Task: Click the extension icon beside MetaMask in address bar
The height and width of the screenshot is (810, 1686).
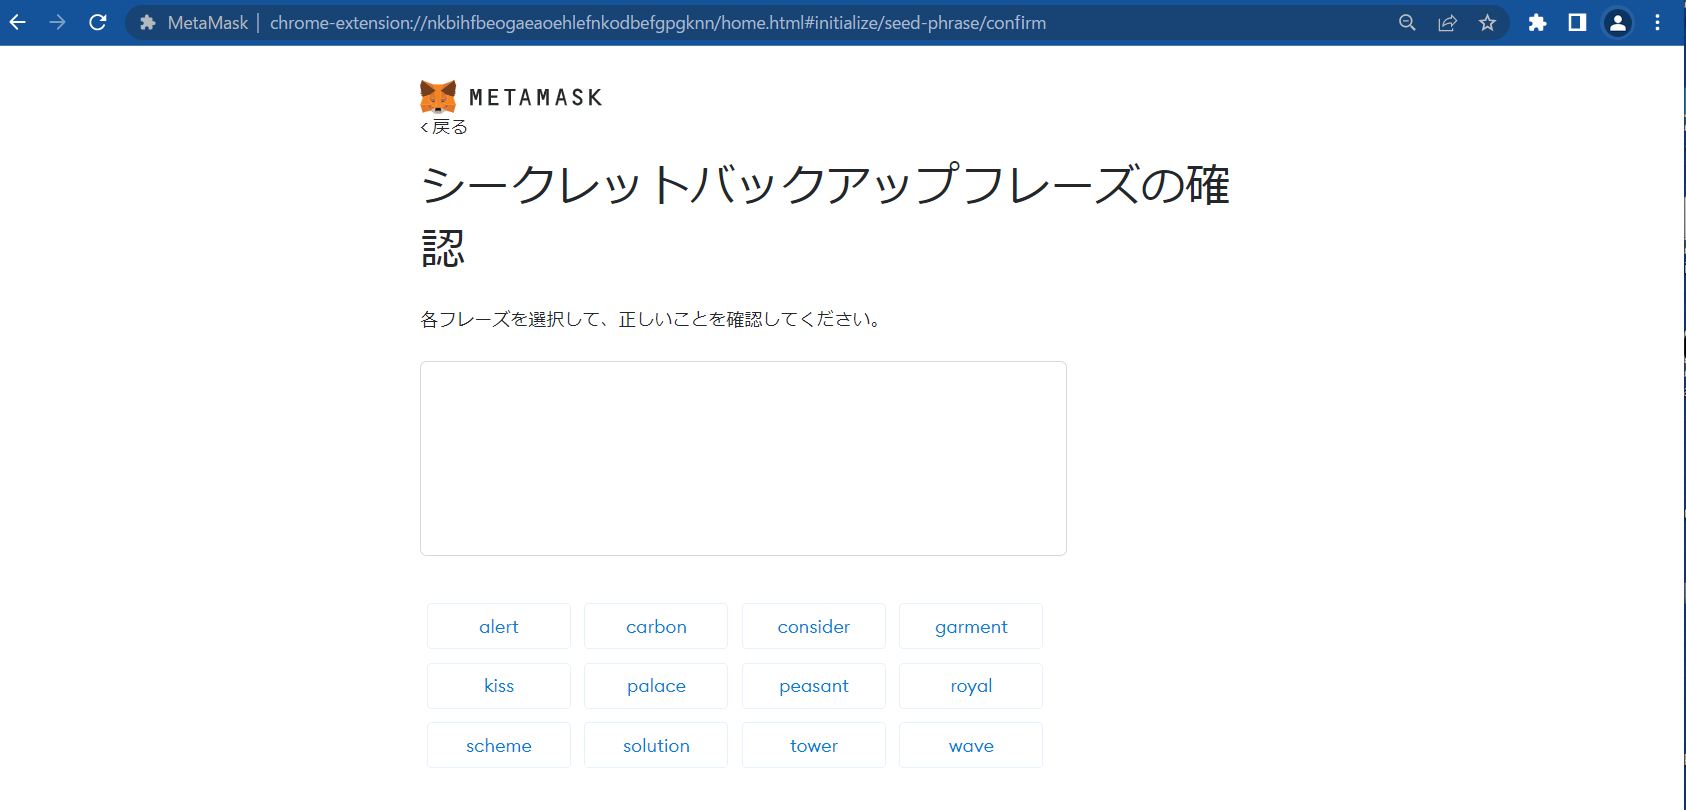Action: click(x=147, y=22)
